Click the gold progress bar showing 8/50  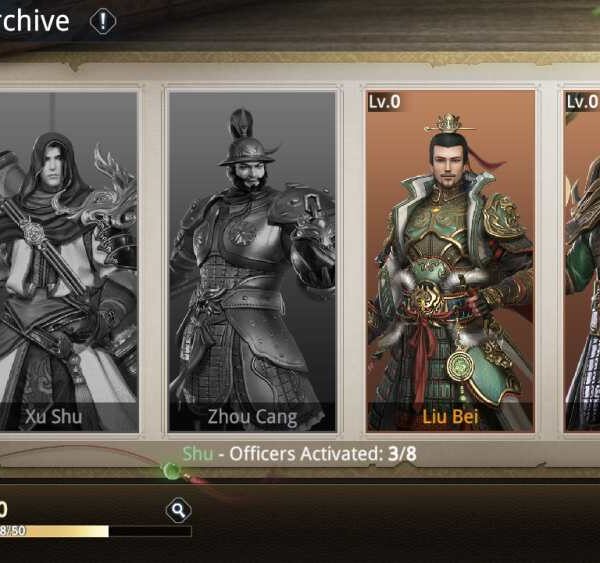(96, 531)
